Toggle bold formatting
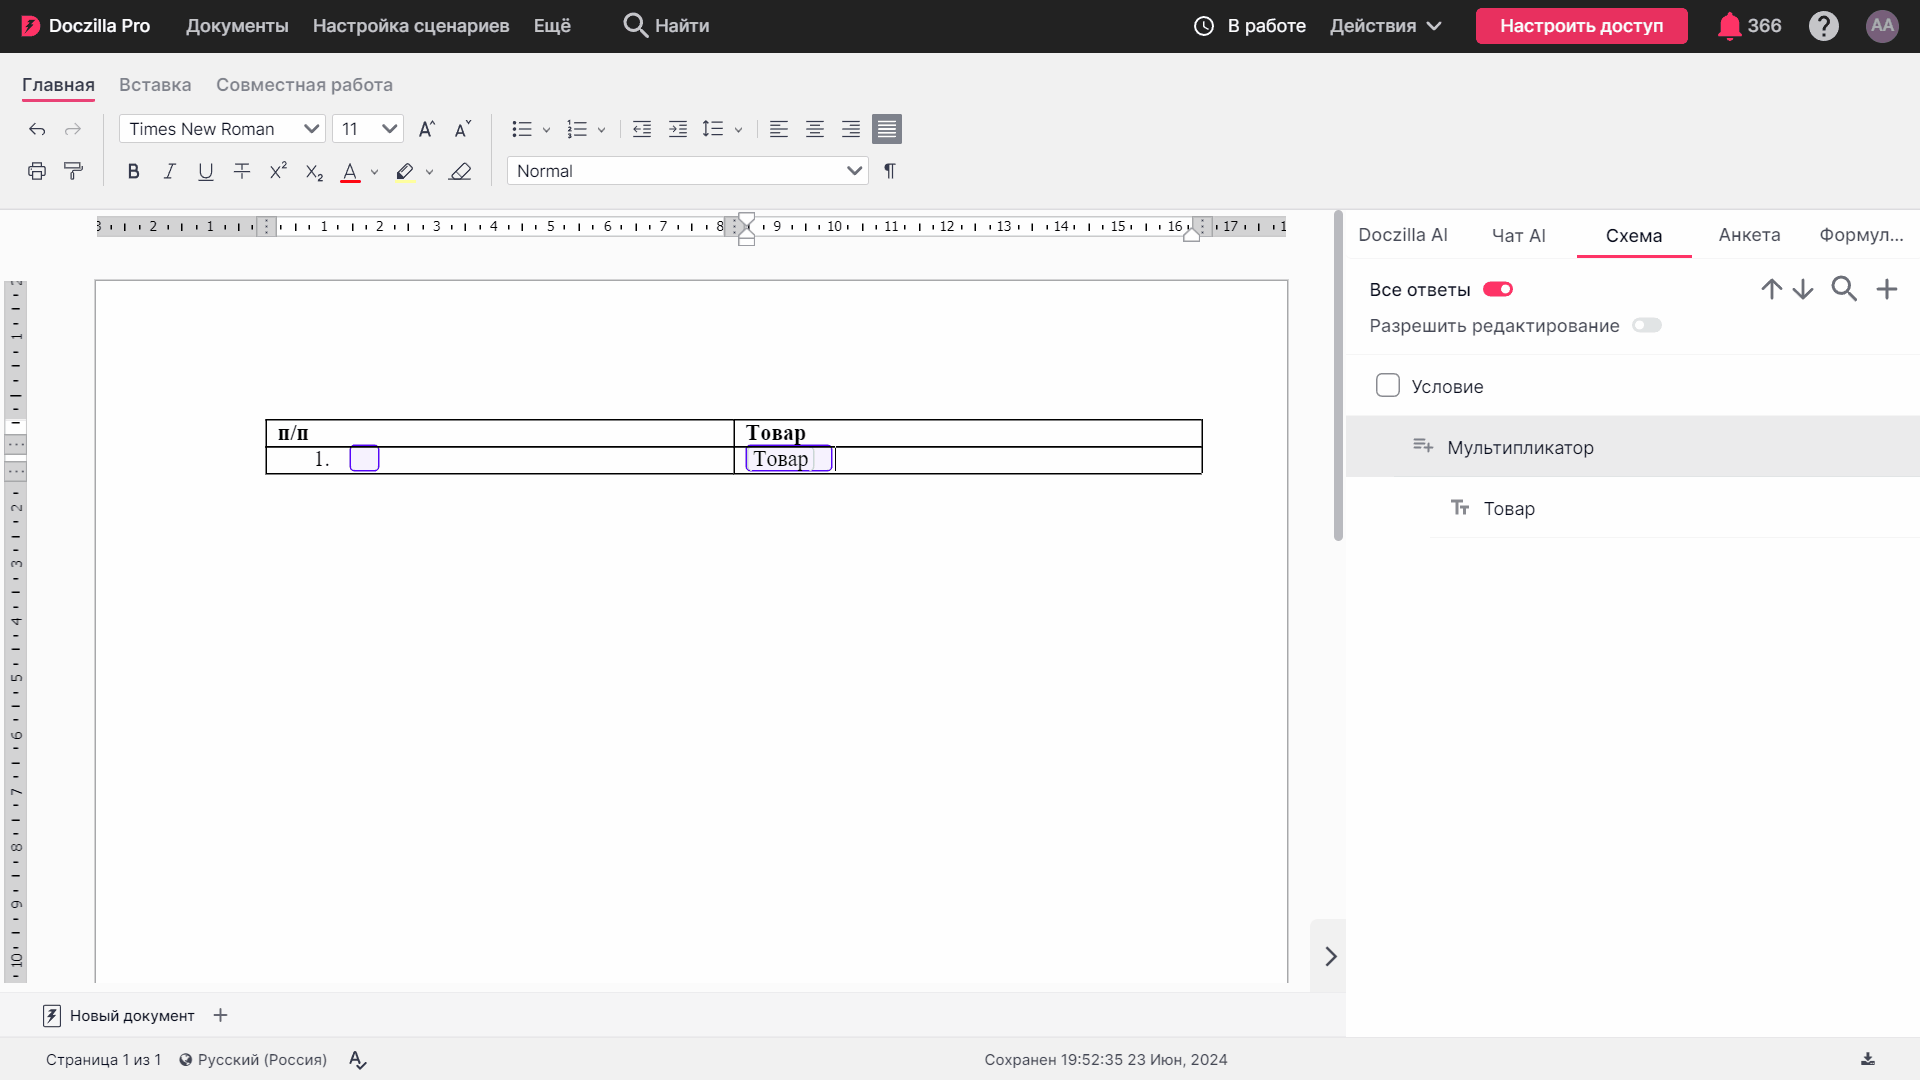 pos(133,171)
